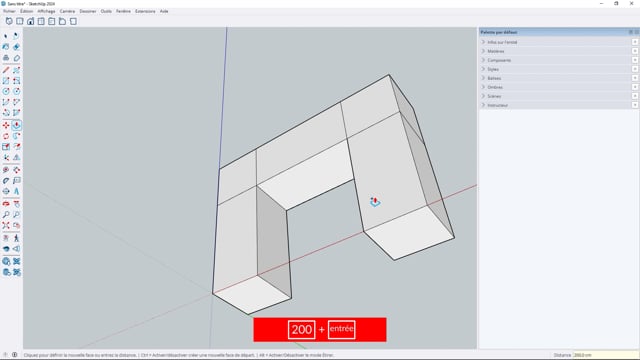Open the Affichage menu

tap(46, 11)
